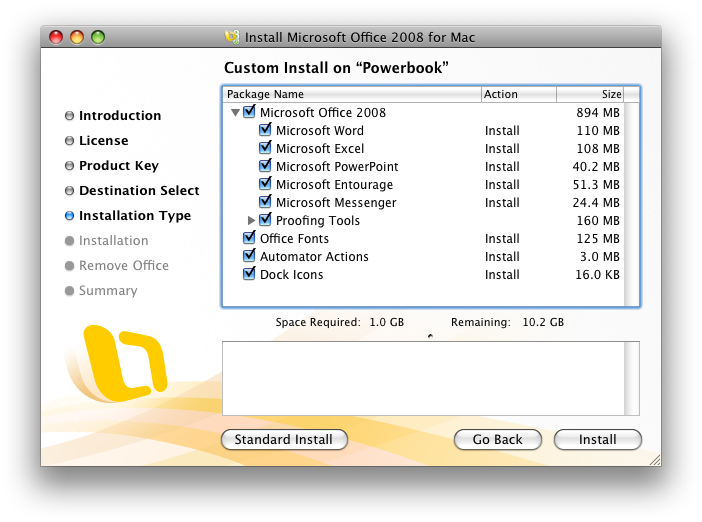Image resolution: width=702 pixels, height=522 pixels.
Task: Select the Microsoft Excel row label
Action: click(320, 148)
